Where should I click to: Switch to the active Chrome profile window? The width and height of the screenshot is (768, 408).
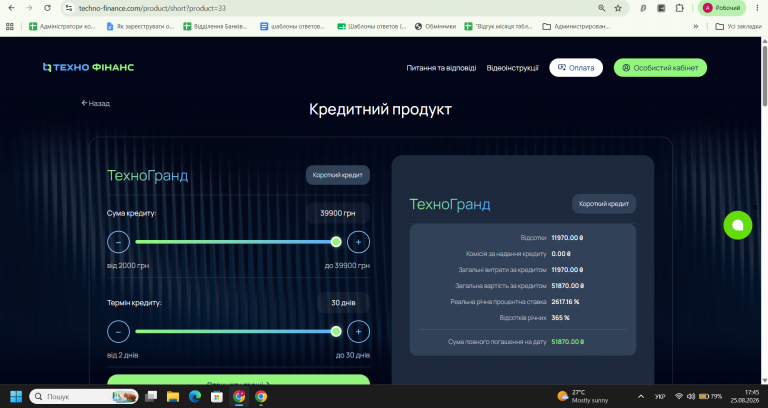[x=239, y=396]
